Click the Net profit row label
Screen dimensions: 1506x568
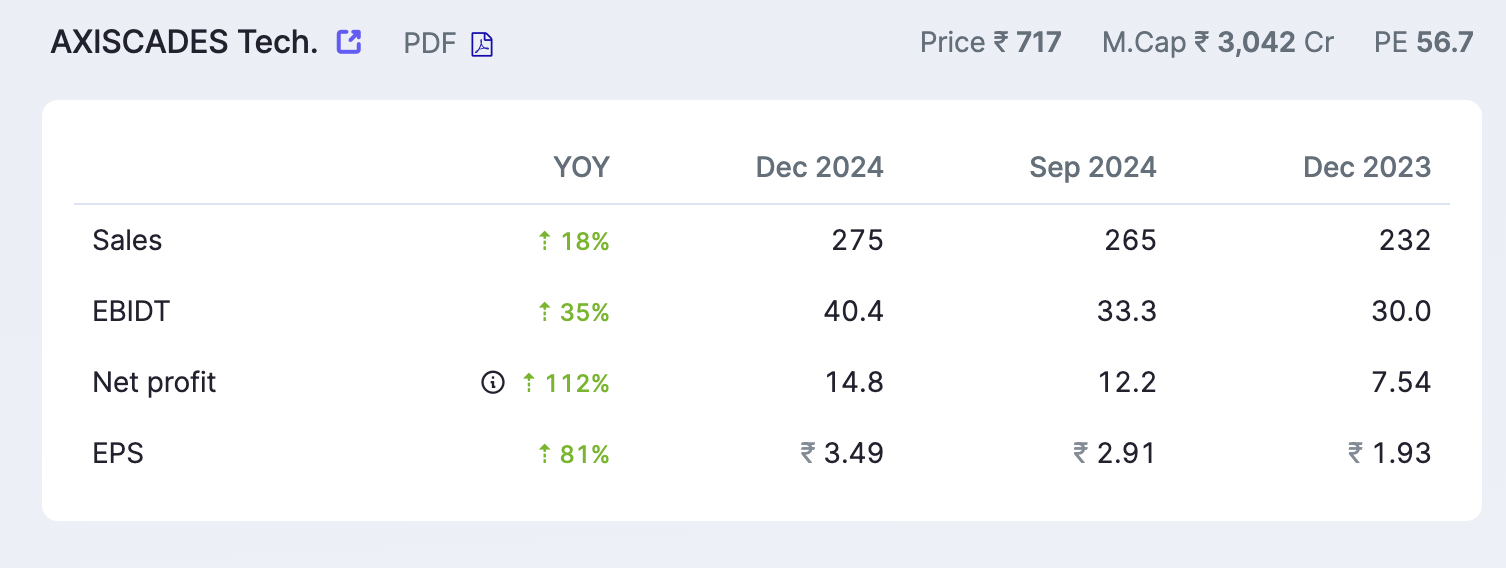coord(154,383)
